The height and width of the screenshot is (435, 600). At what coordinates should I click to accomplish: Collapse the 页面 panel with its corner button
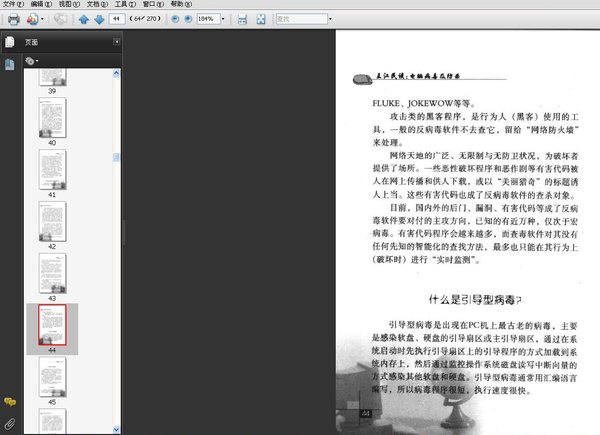click(116, 42)
